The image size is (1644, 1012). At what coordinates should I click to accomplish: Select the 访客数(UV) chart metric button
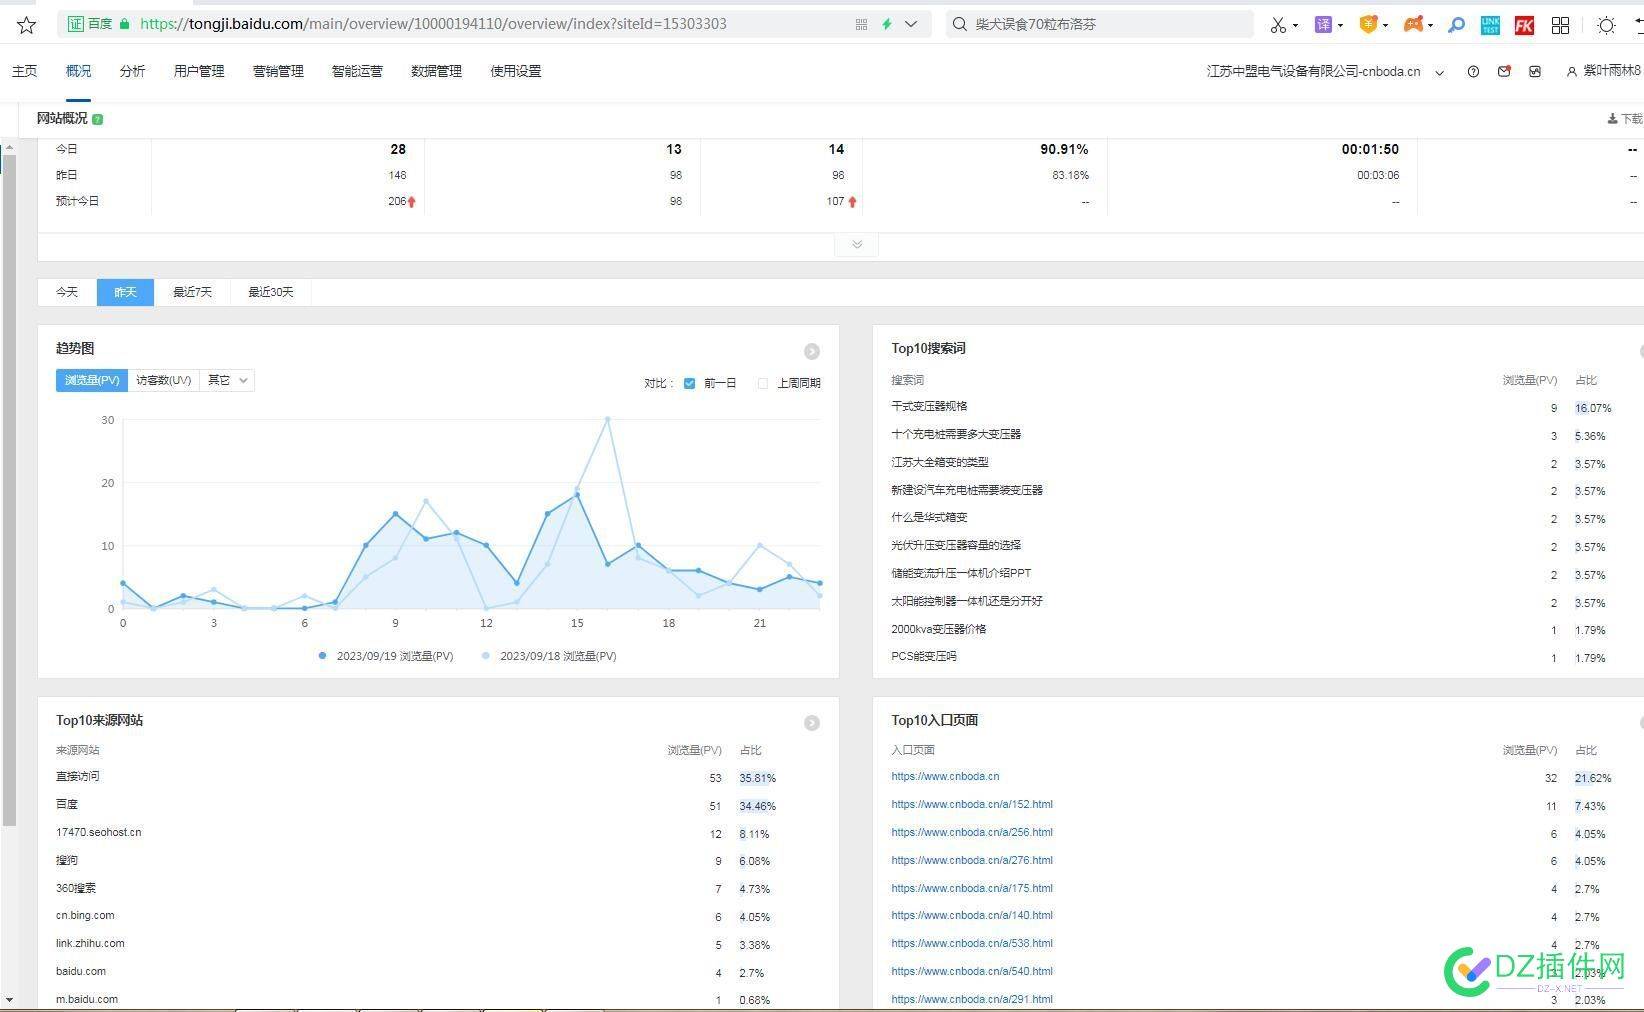(163, 380)
